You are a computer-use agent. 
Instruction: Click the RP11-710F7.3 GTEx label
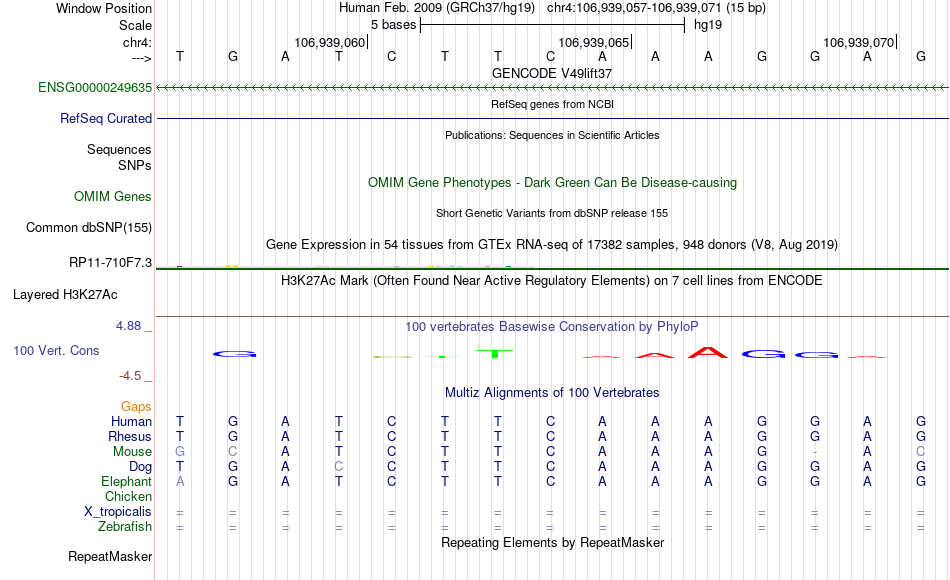click(110, 262)
